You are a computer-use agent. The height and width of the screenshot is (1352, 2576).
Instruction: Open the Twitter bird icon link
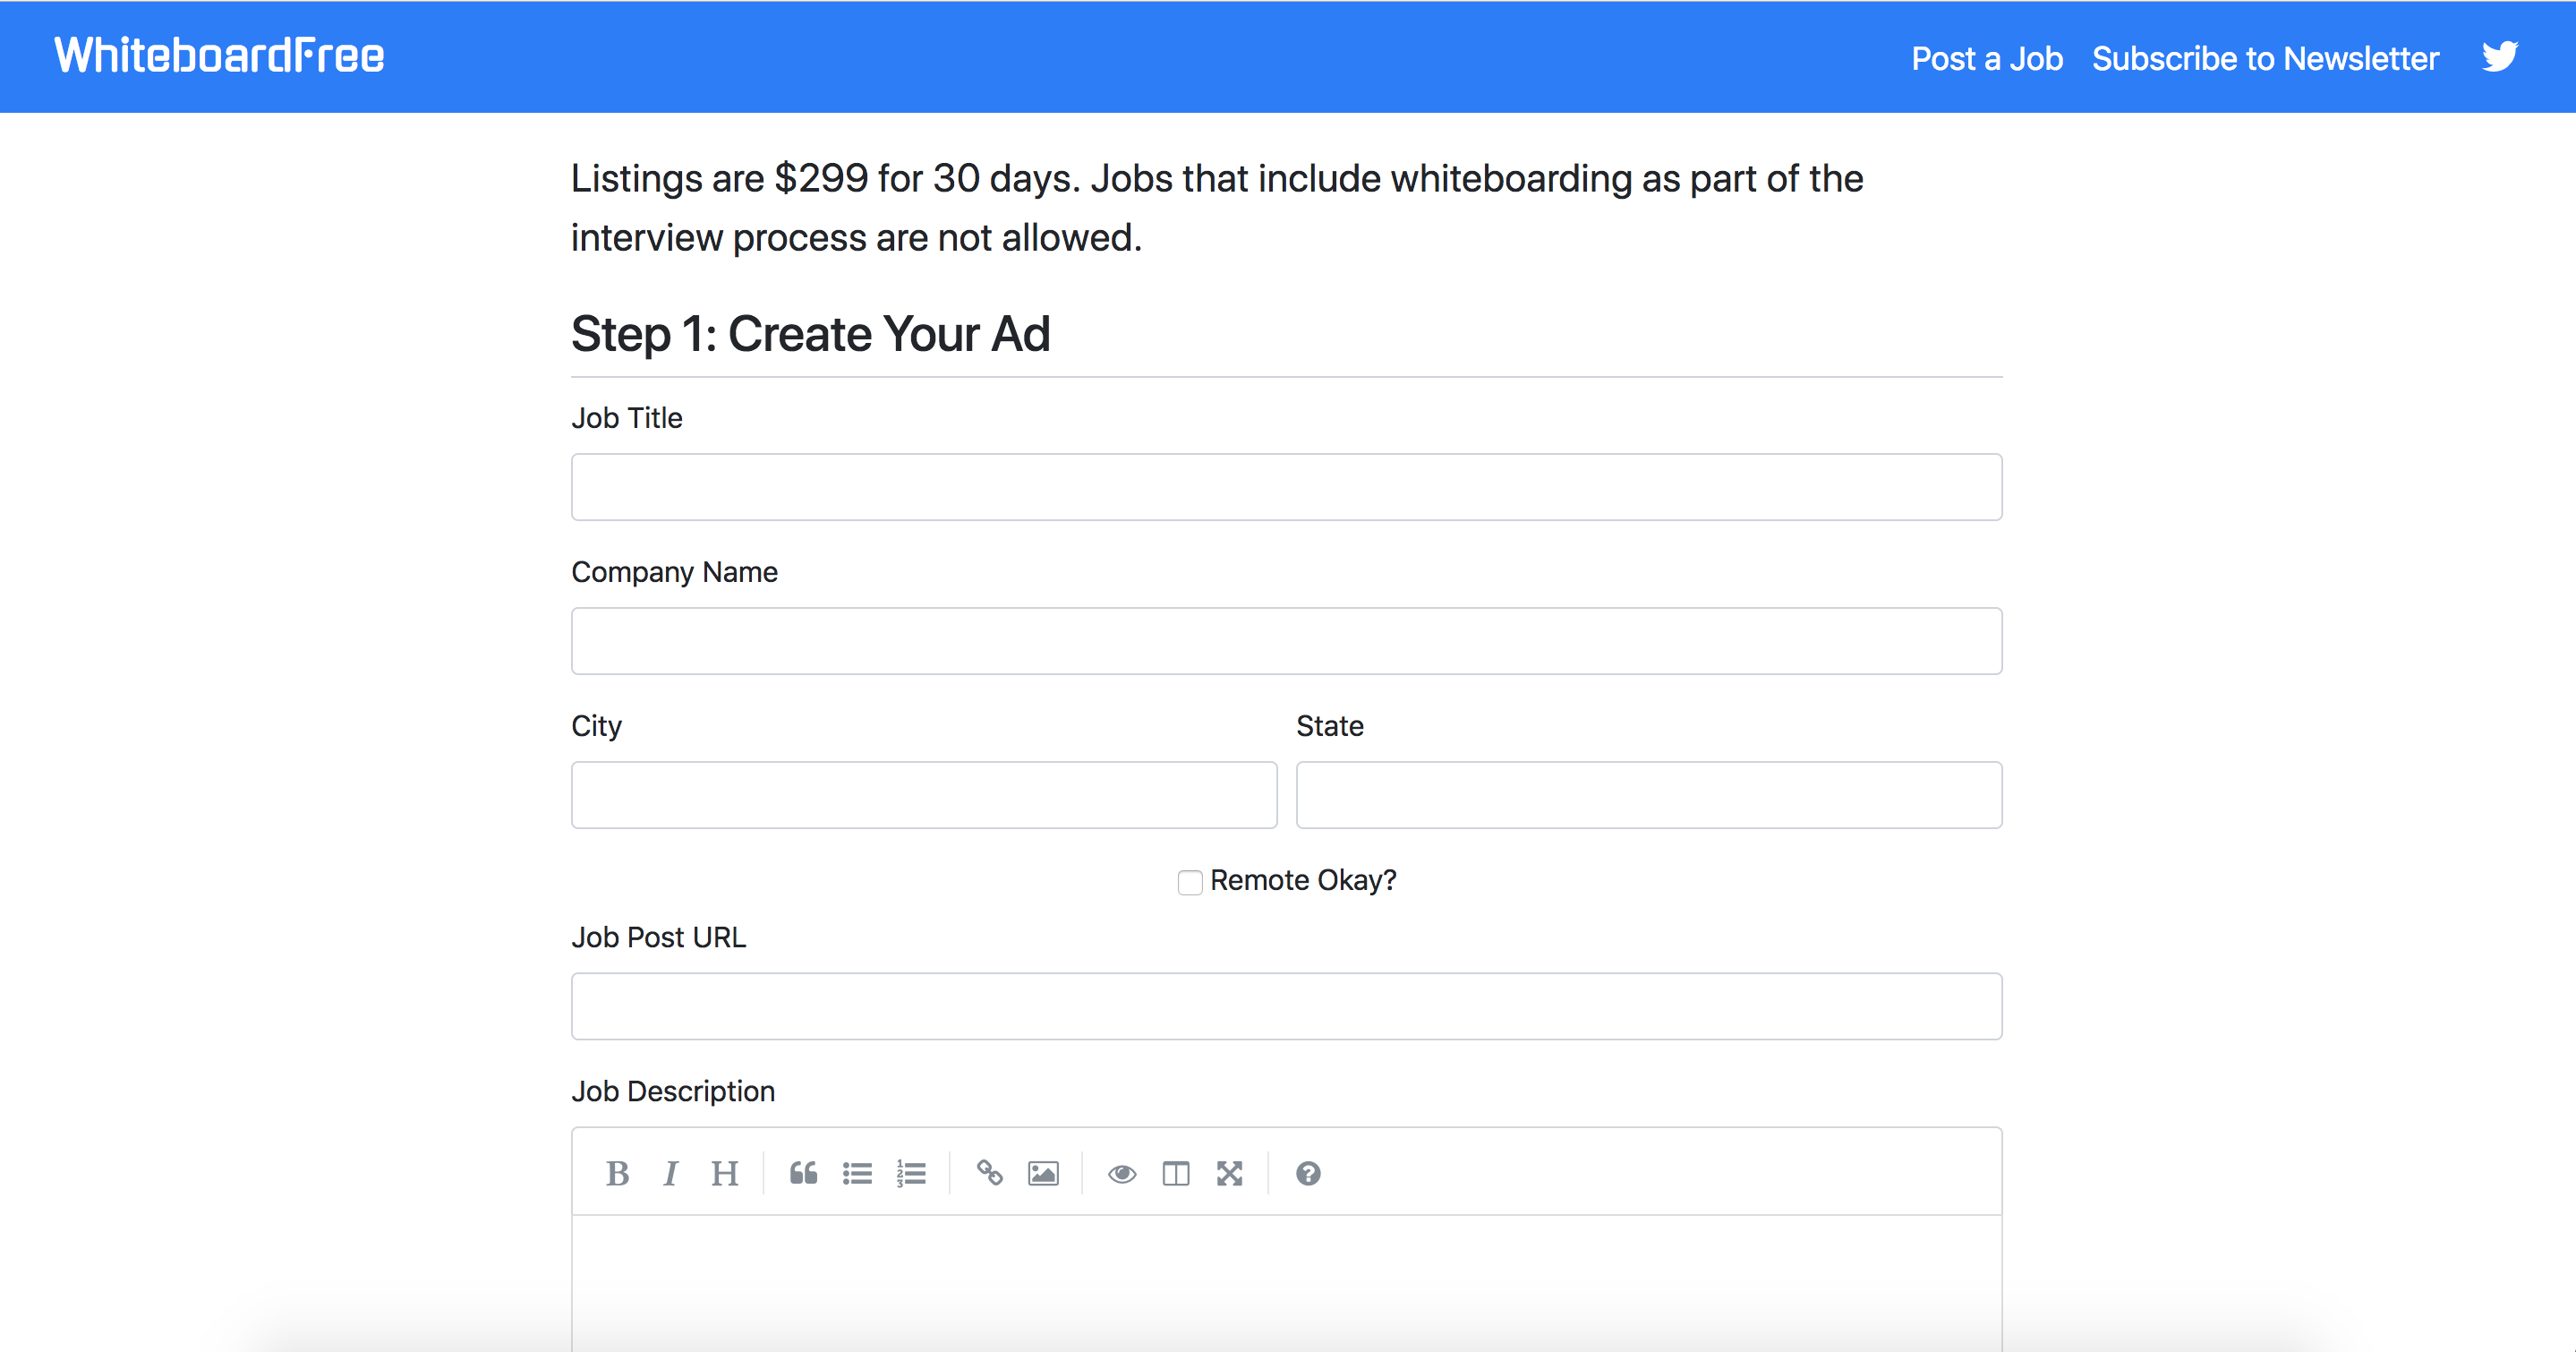pos(2499,57)
